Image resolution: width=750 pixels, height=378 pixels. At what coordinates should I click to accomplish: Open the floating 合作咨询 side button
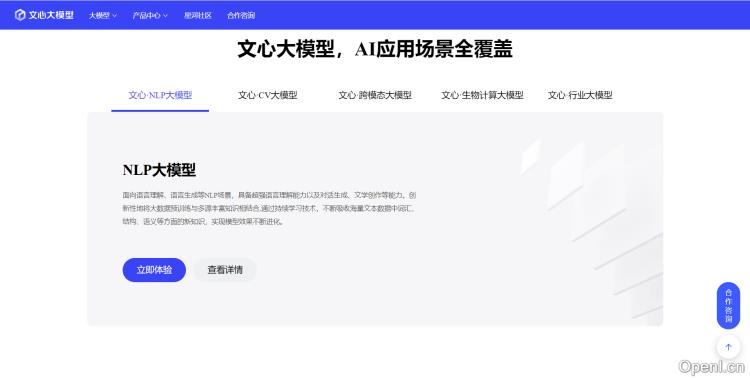pos(728,305)
